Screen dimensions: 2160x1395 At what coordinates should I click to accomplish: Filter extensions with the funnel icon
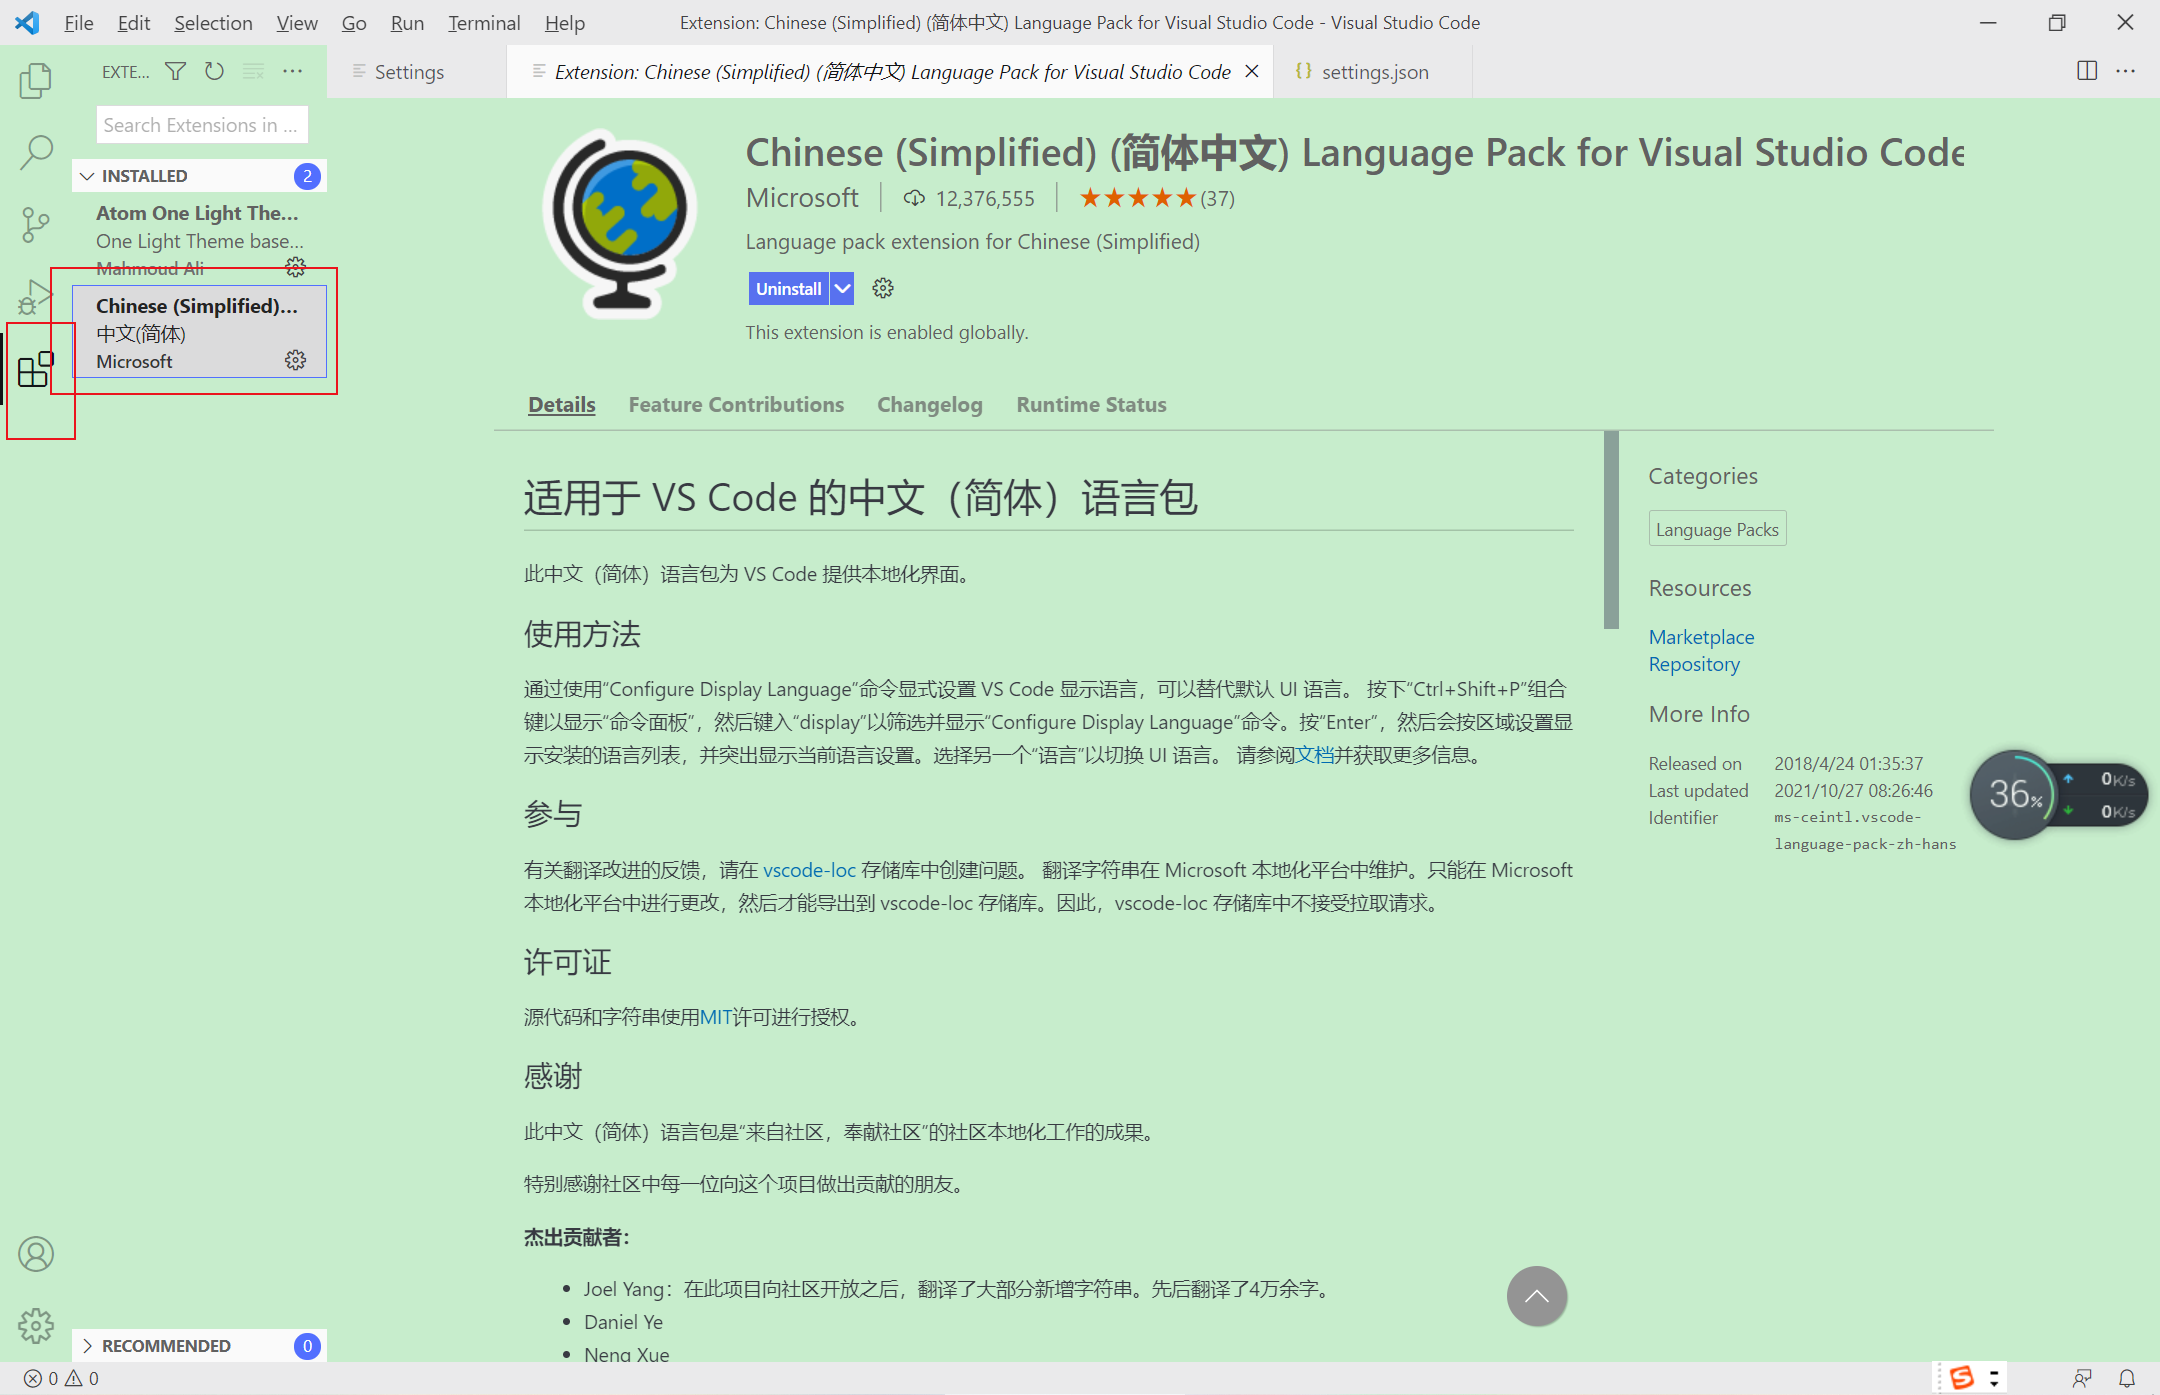click(175, 71)
